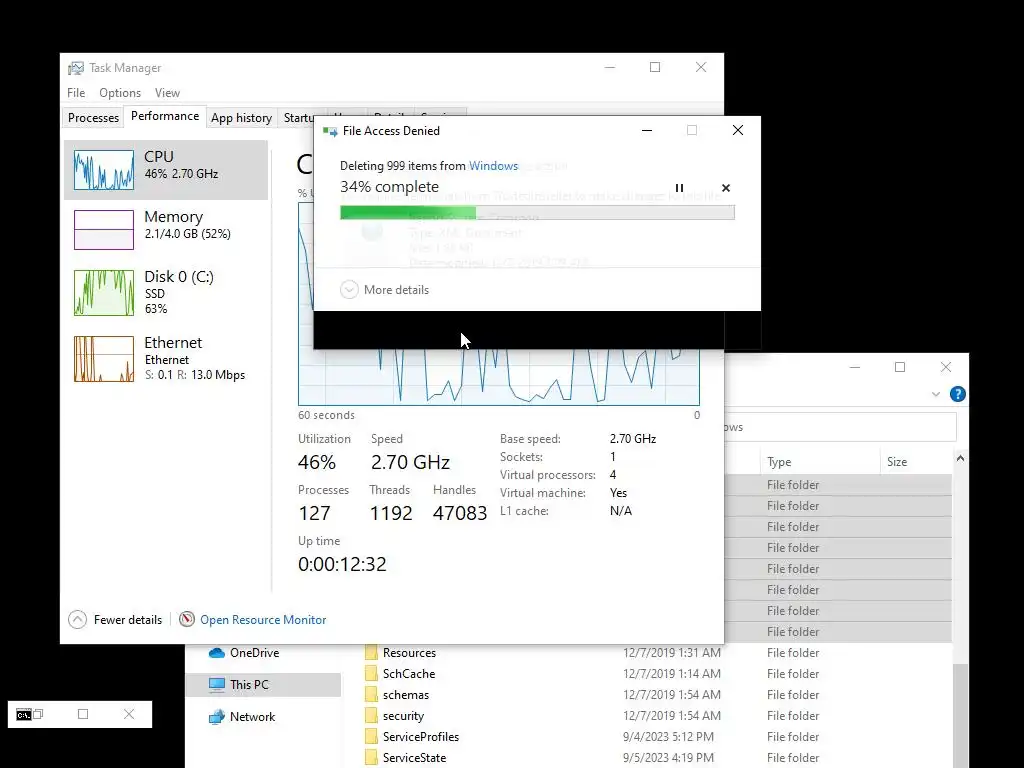Click the SchCache folder icon
1024x768 pixels.
(371, 674)
